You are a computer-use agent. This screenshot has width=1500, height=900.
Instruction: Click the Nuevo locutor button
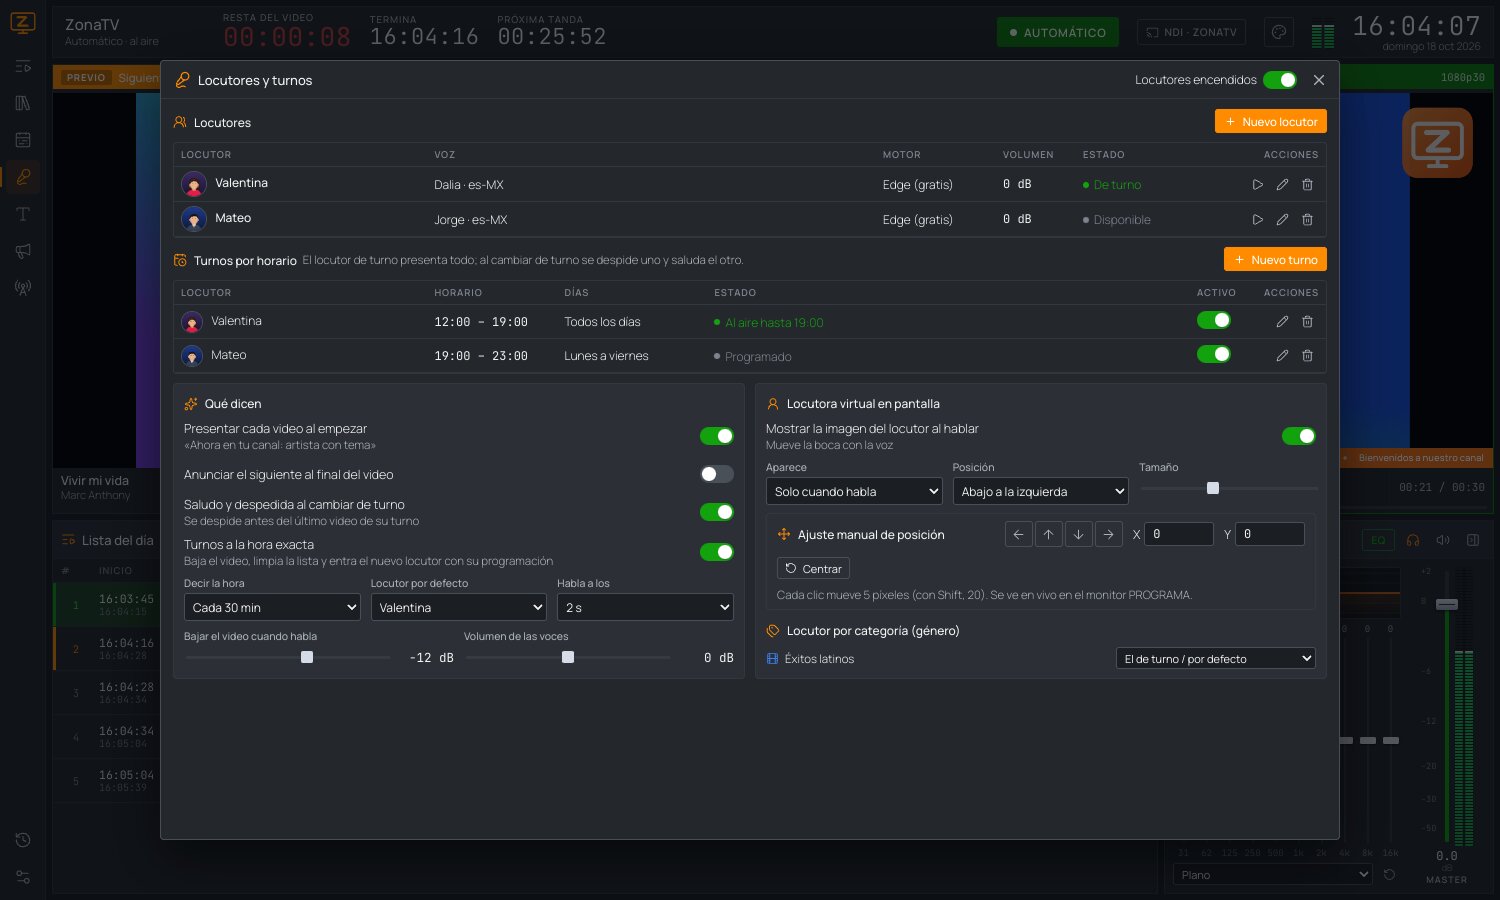(1271, 121)
